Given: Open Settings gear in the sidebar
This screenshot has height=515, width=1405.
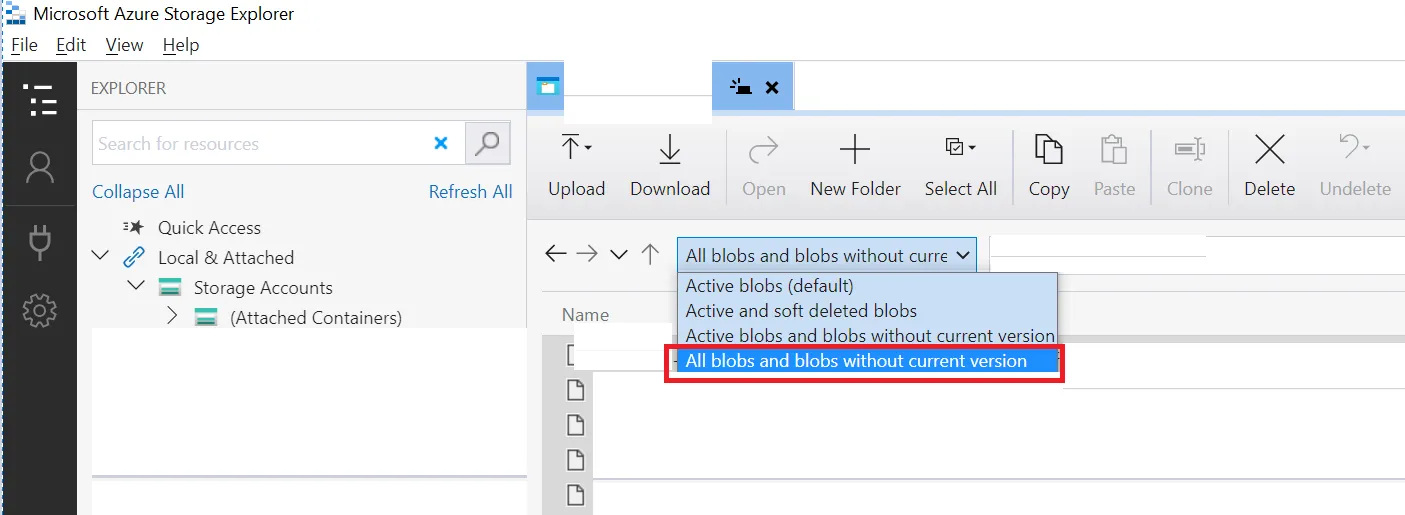Looking at the screenshot, I should pos(40,311).
